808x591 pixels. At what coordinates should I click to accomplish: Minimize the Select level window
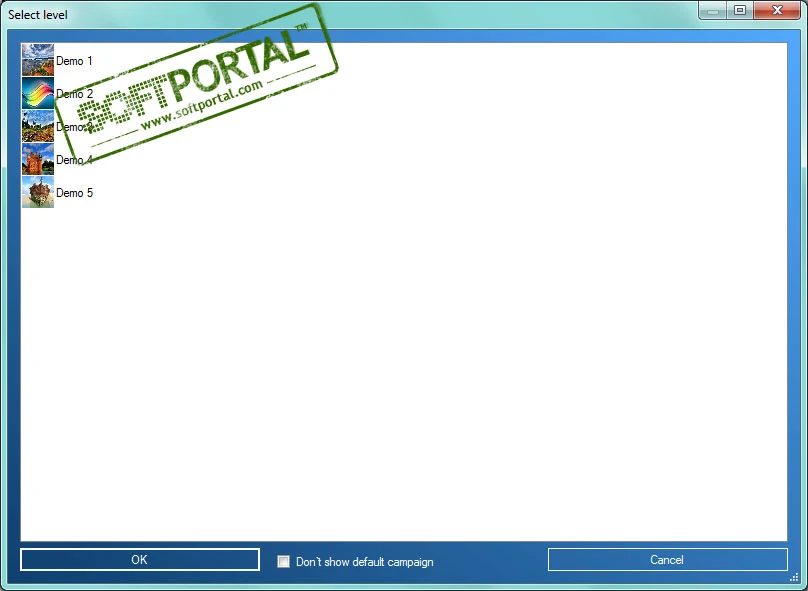coord(713,10)
